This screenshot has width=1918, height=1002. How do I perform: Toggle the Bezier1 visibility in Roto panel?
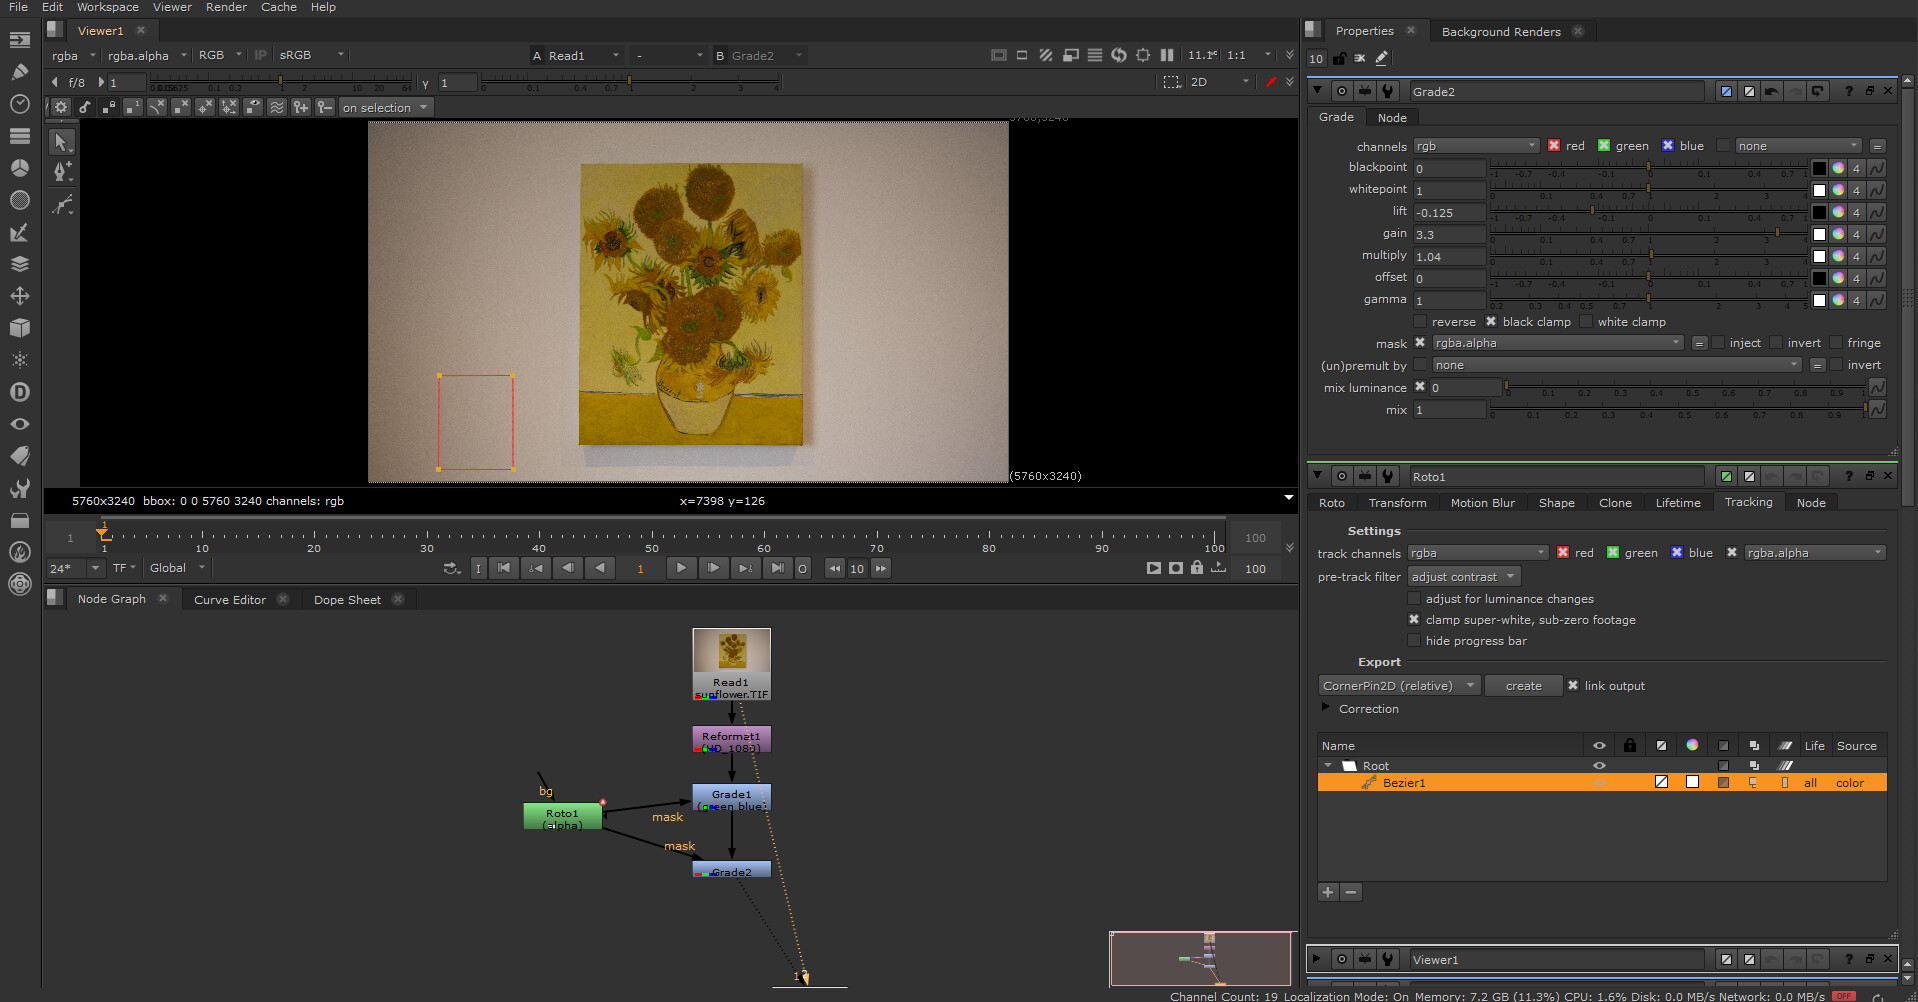click(1597, 782)
